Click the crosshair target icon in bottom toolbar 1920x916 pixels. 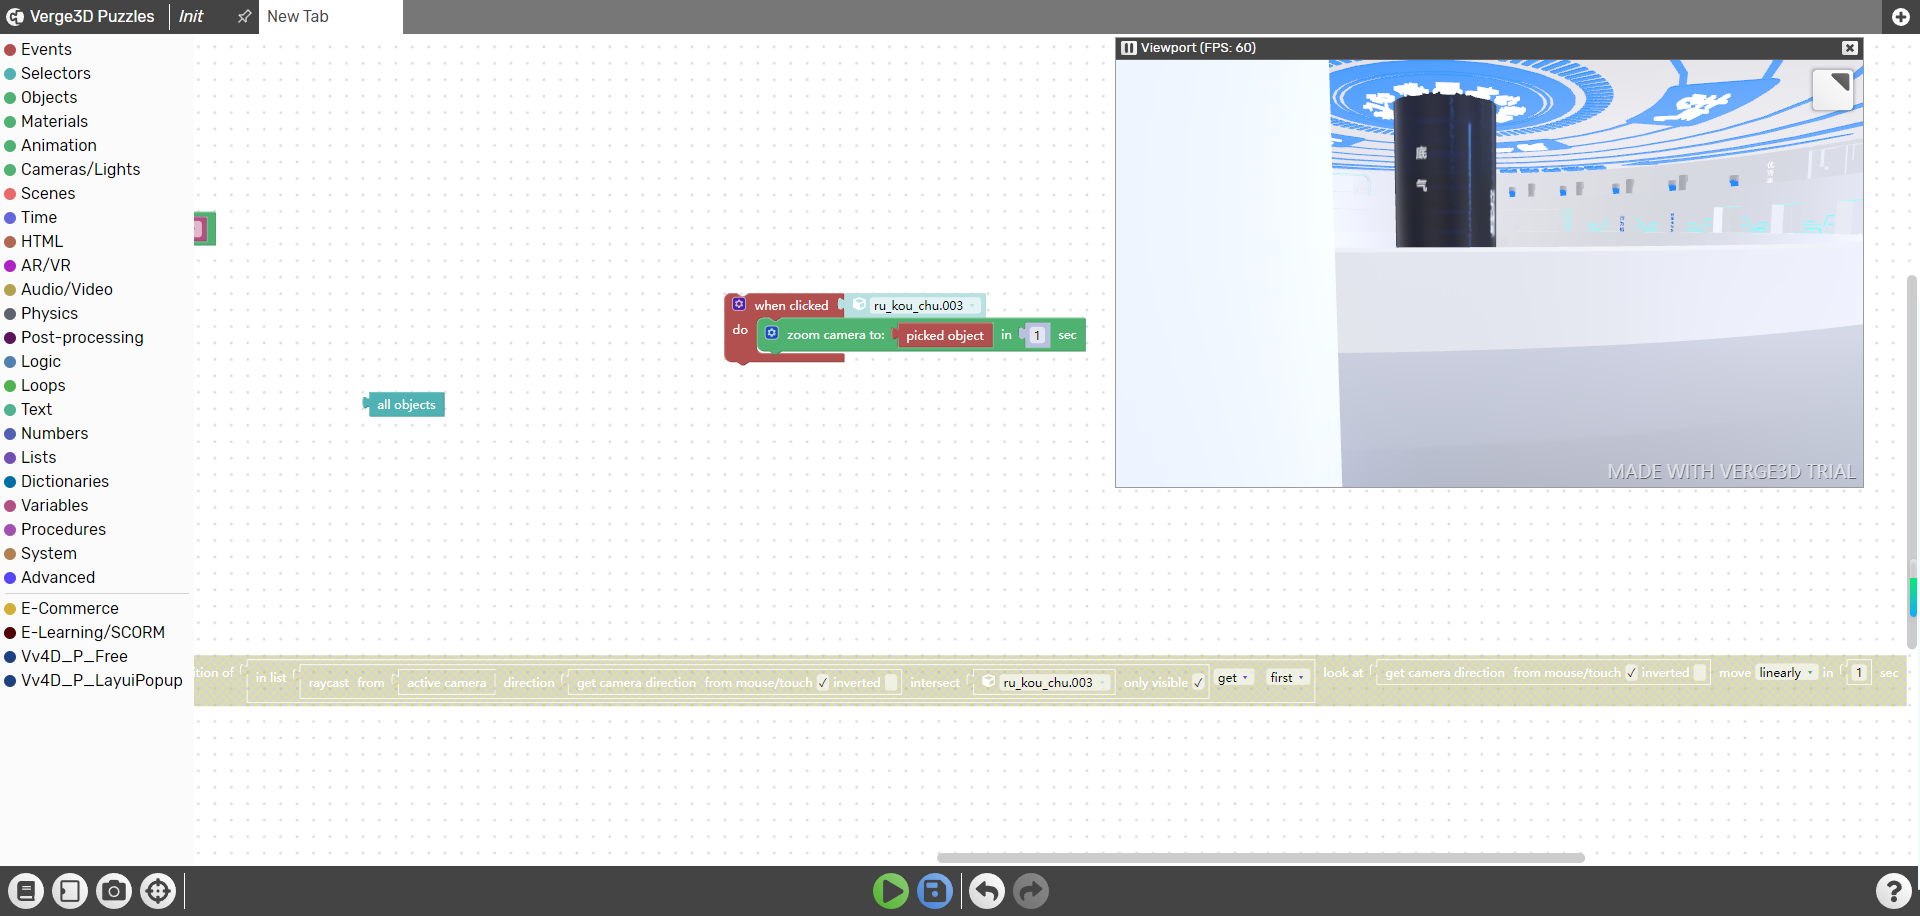tap(158, 891)
